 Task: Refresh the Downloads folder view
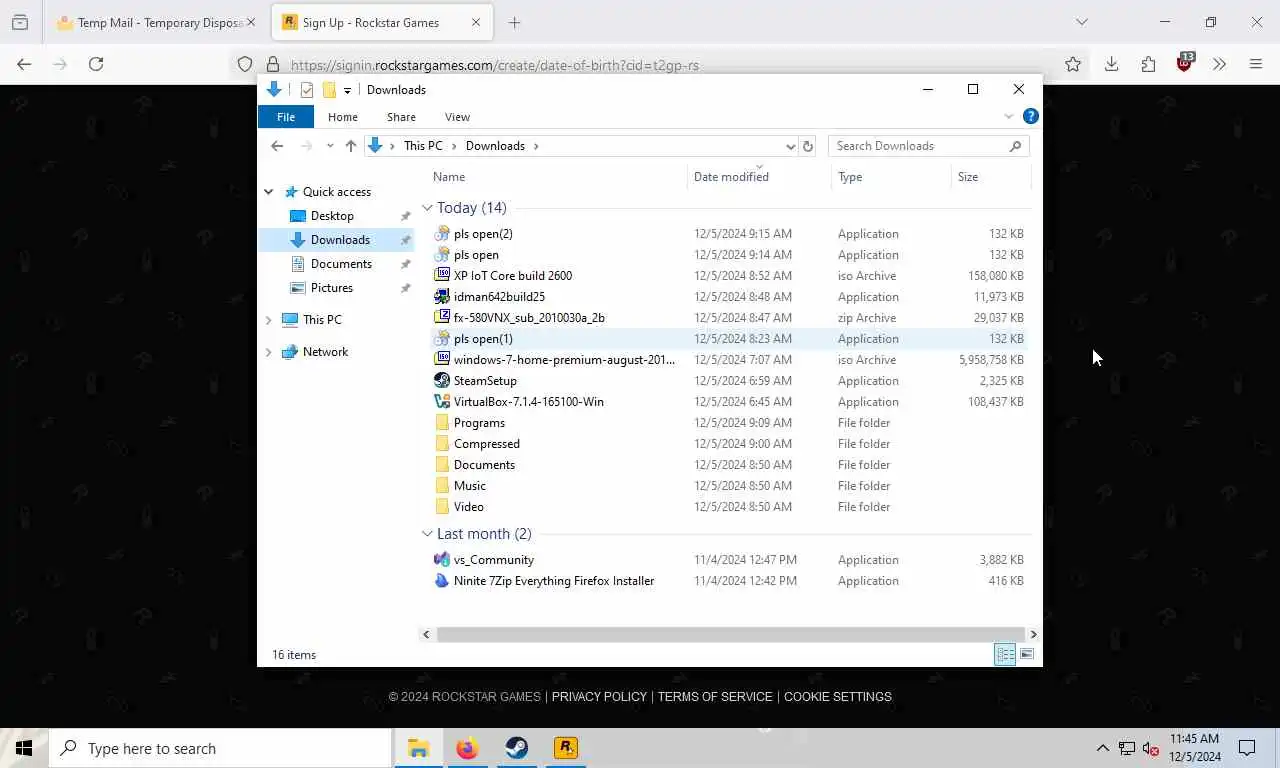(808, 146)
